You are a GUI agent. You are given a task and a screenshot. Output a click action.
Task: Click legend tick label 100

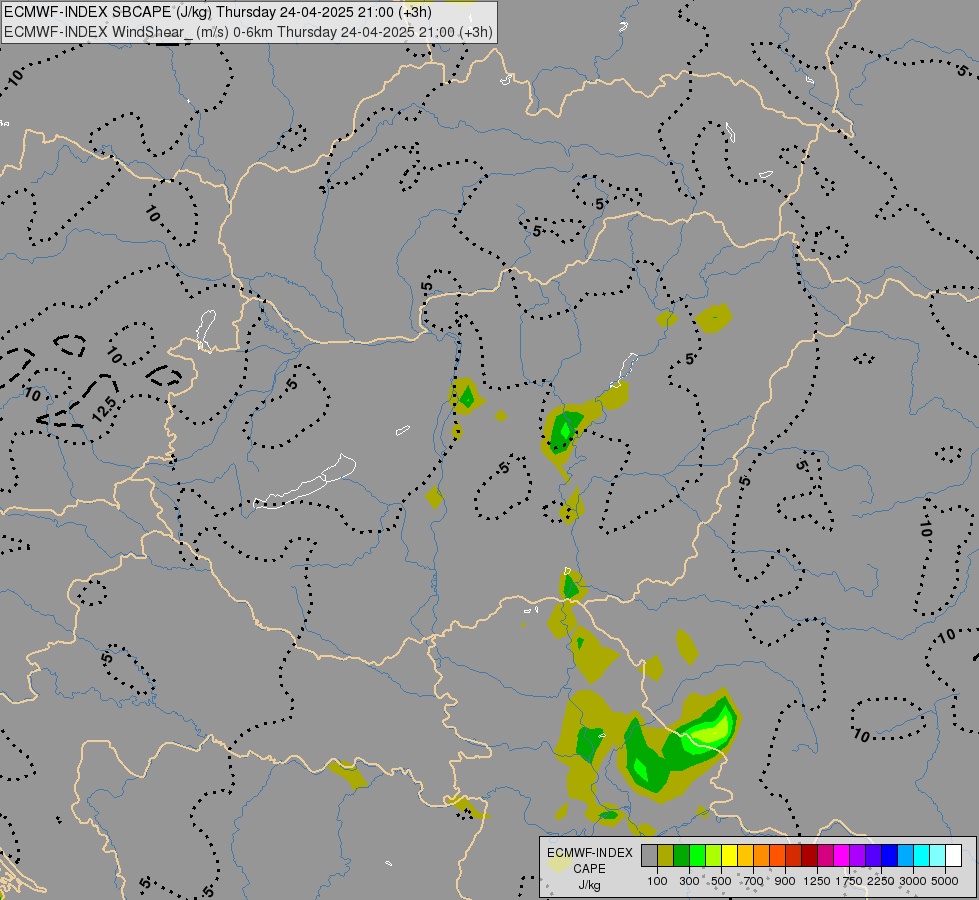click(657, 881)
